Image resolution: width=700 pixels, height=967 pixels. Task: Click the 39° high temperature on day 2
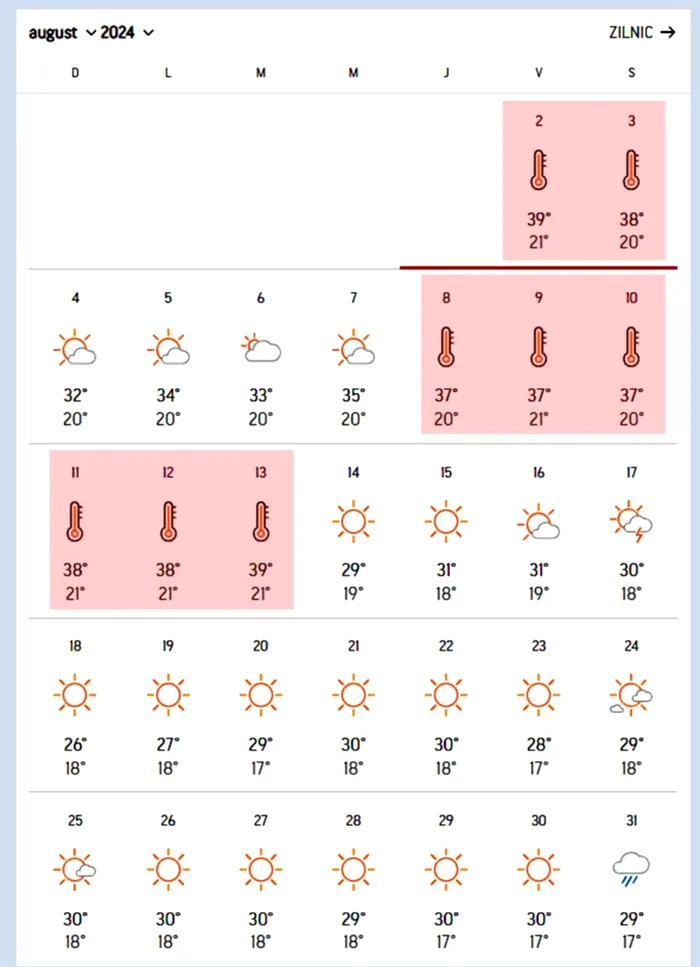tap(539, 220)
